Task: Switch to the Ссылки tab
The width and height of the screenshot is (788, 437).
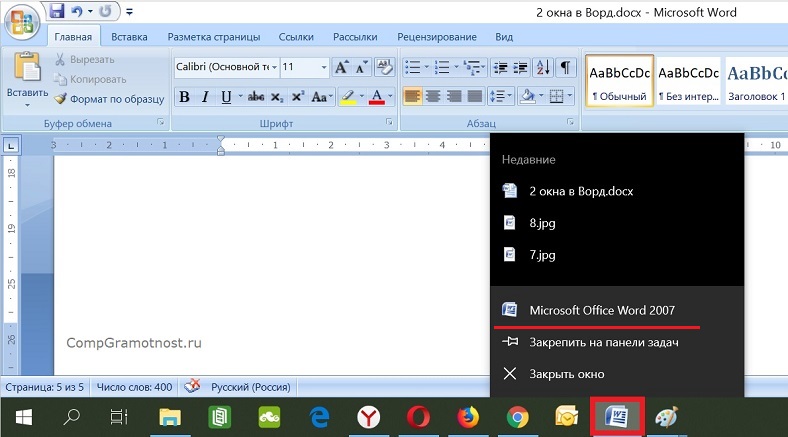Action: point(296,37)
